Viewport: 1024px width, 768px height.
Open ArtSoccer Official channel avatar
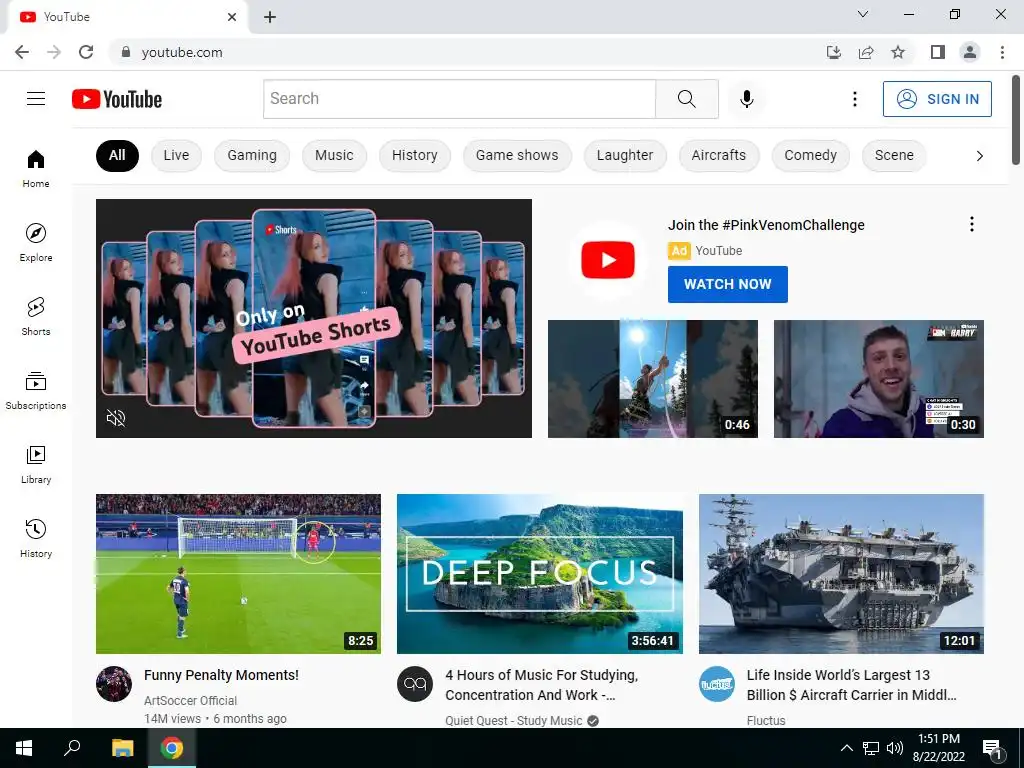click(114, 684)
